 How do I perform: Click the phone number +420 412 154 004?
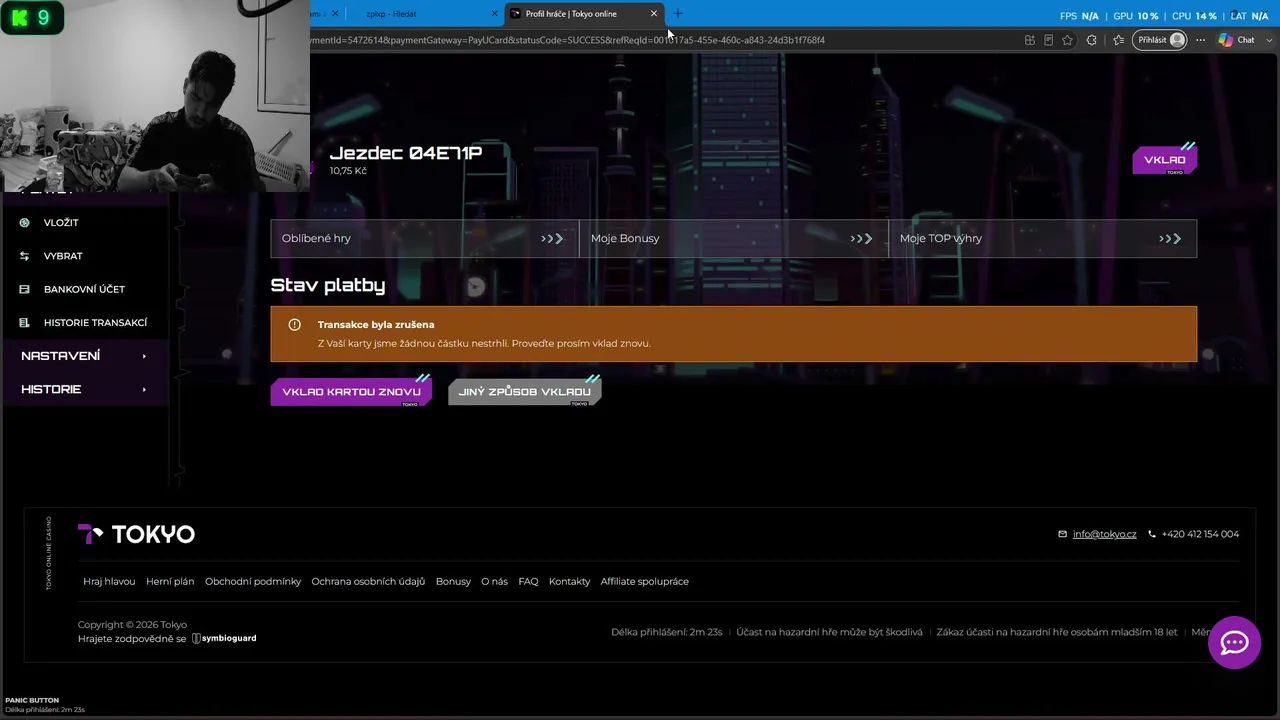click(1200, 534)
